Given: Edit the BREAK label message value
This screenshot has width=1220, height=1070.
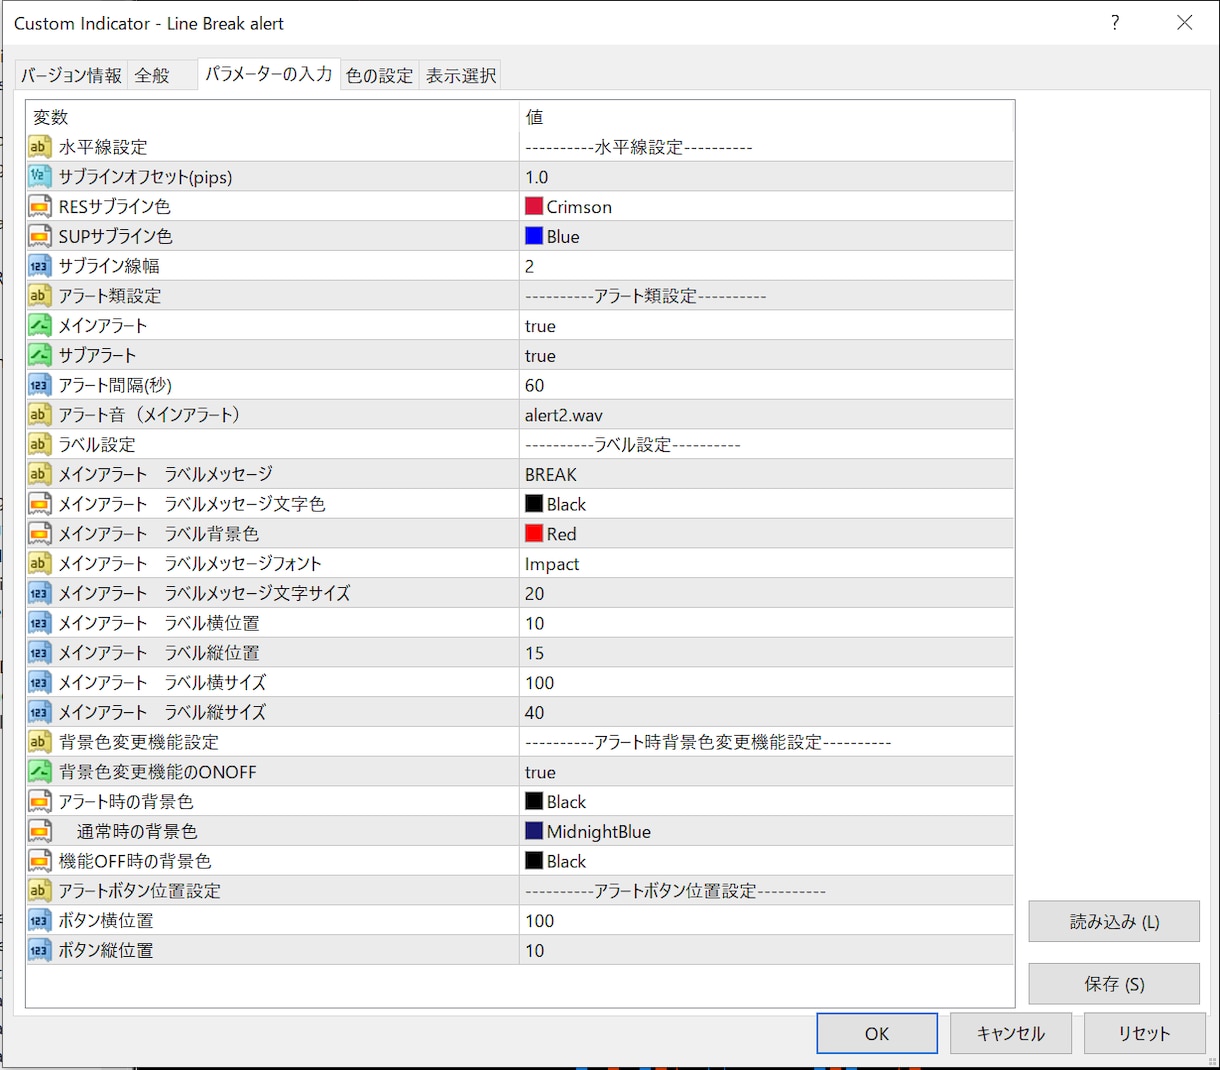Looking at the screenshot, I should pos(767,474).
